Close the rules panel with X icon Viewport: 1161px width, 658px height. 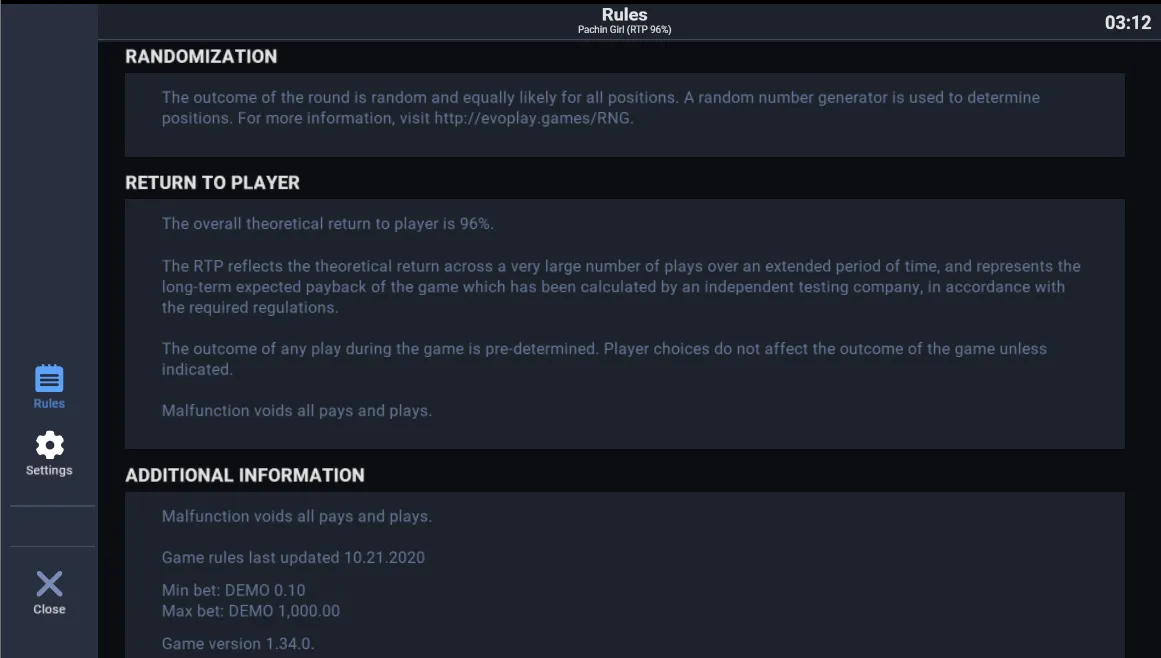click(50, 583)
